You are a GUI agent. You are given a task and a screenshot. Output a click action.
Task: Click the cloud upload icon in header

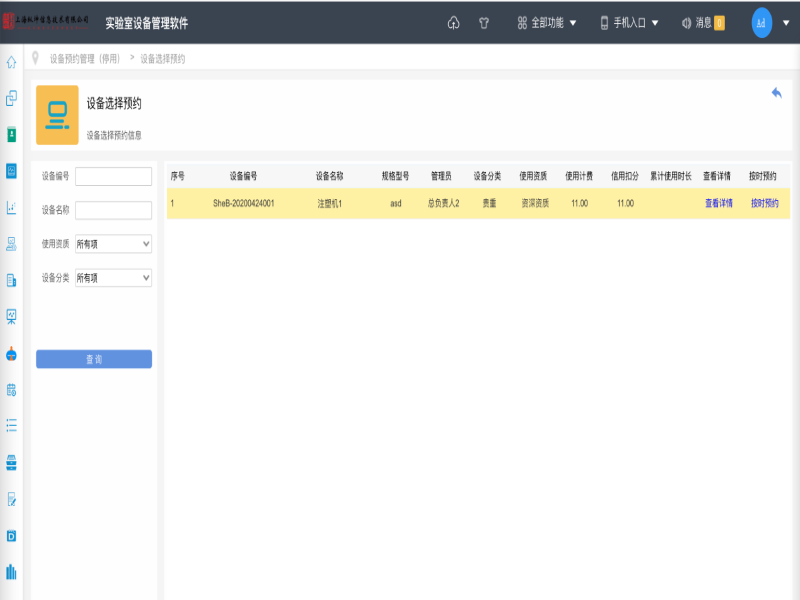453,23
